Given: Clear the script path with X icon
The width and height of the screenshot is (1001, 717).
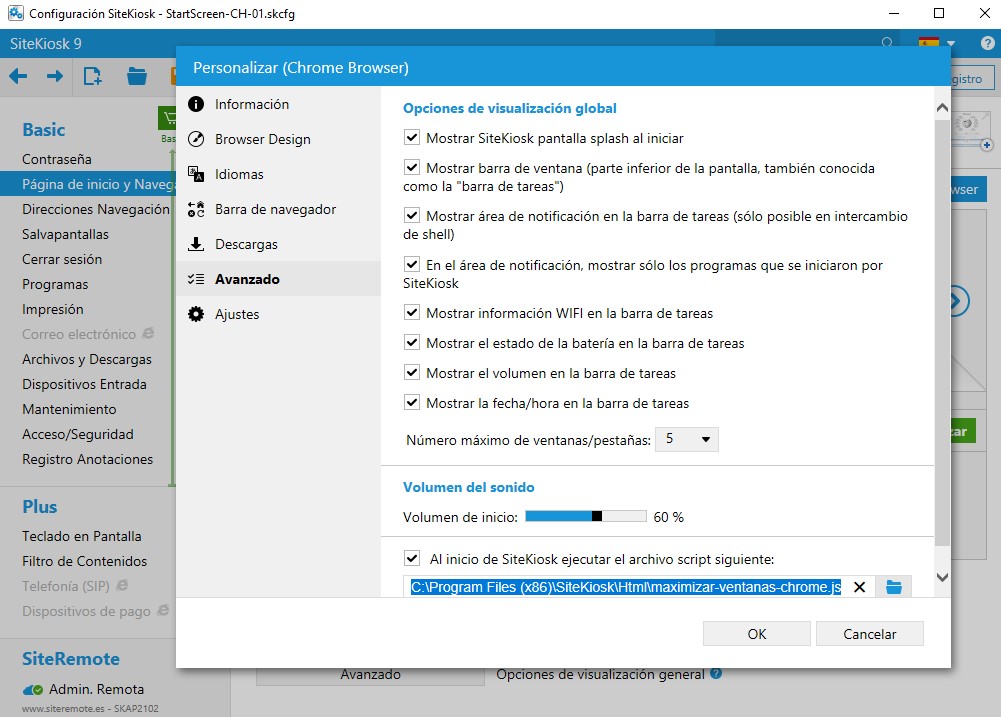Looking at the screenshot, I should (x=859, y=587).
